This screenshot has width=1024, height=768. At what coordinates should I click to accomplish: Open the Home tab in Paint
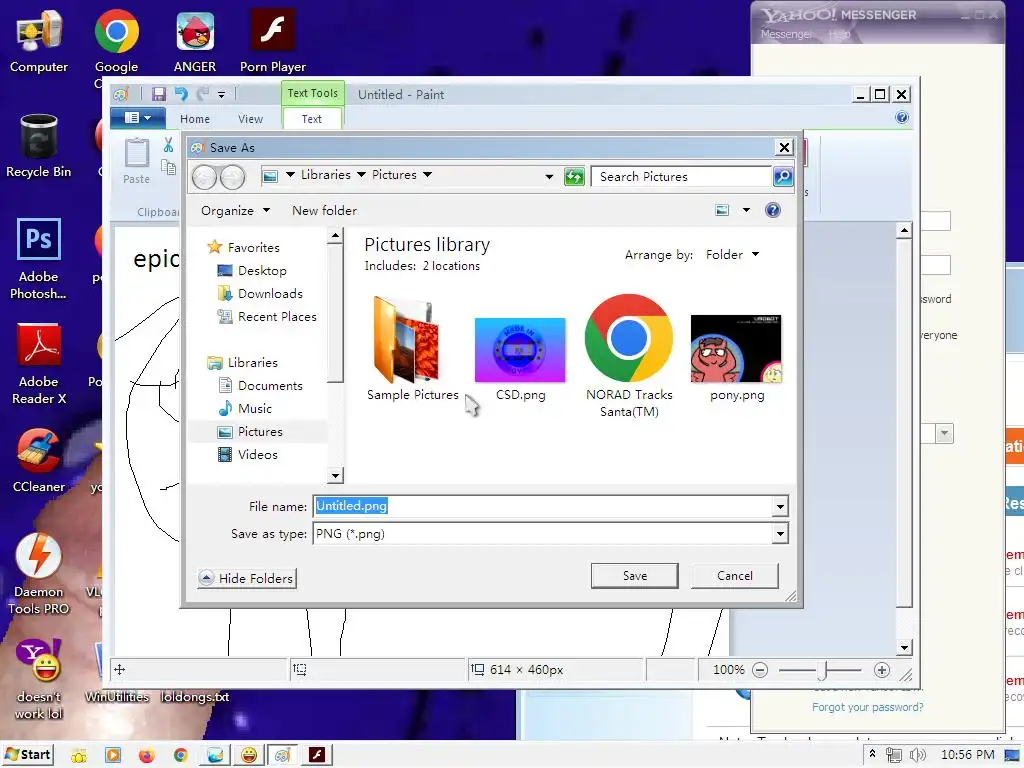(195, 119)
